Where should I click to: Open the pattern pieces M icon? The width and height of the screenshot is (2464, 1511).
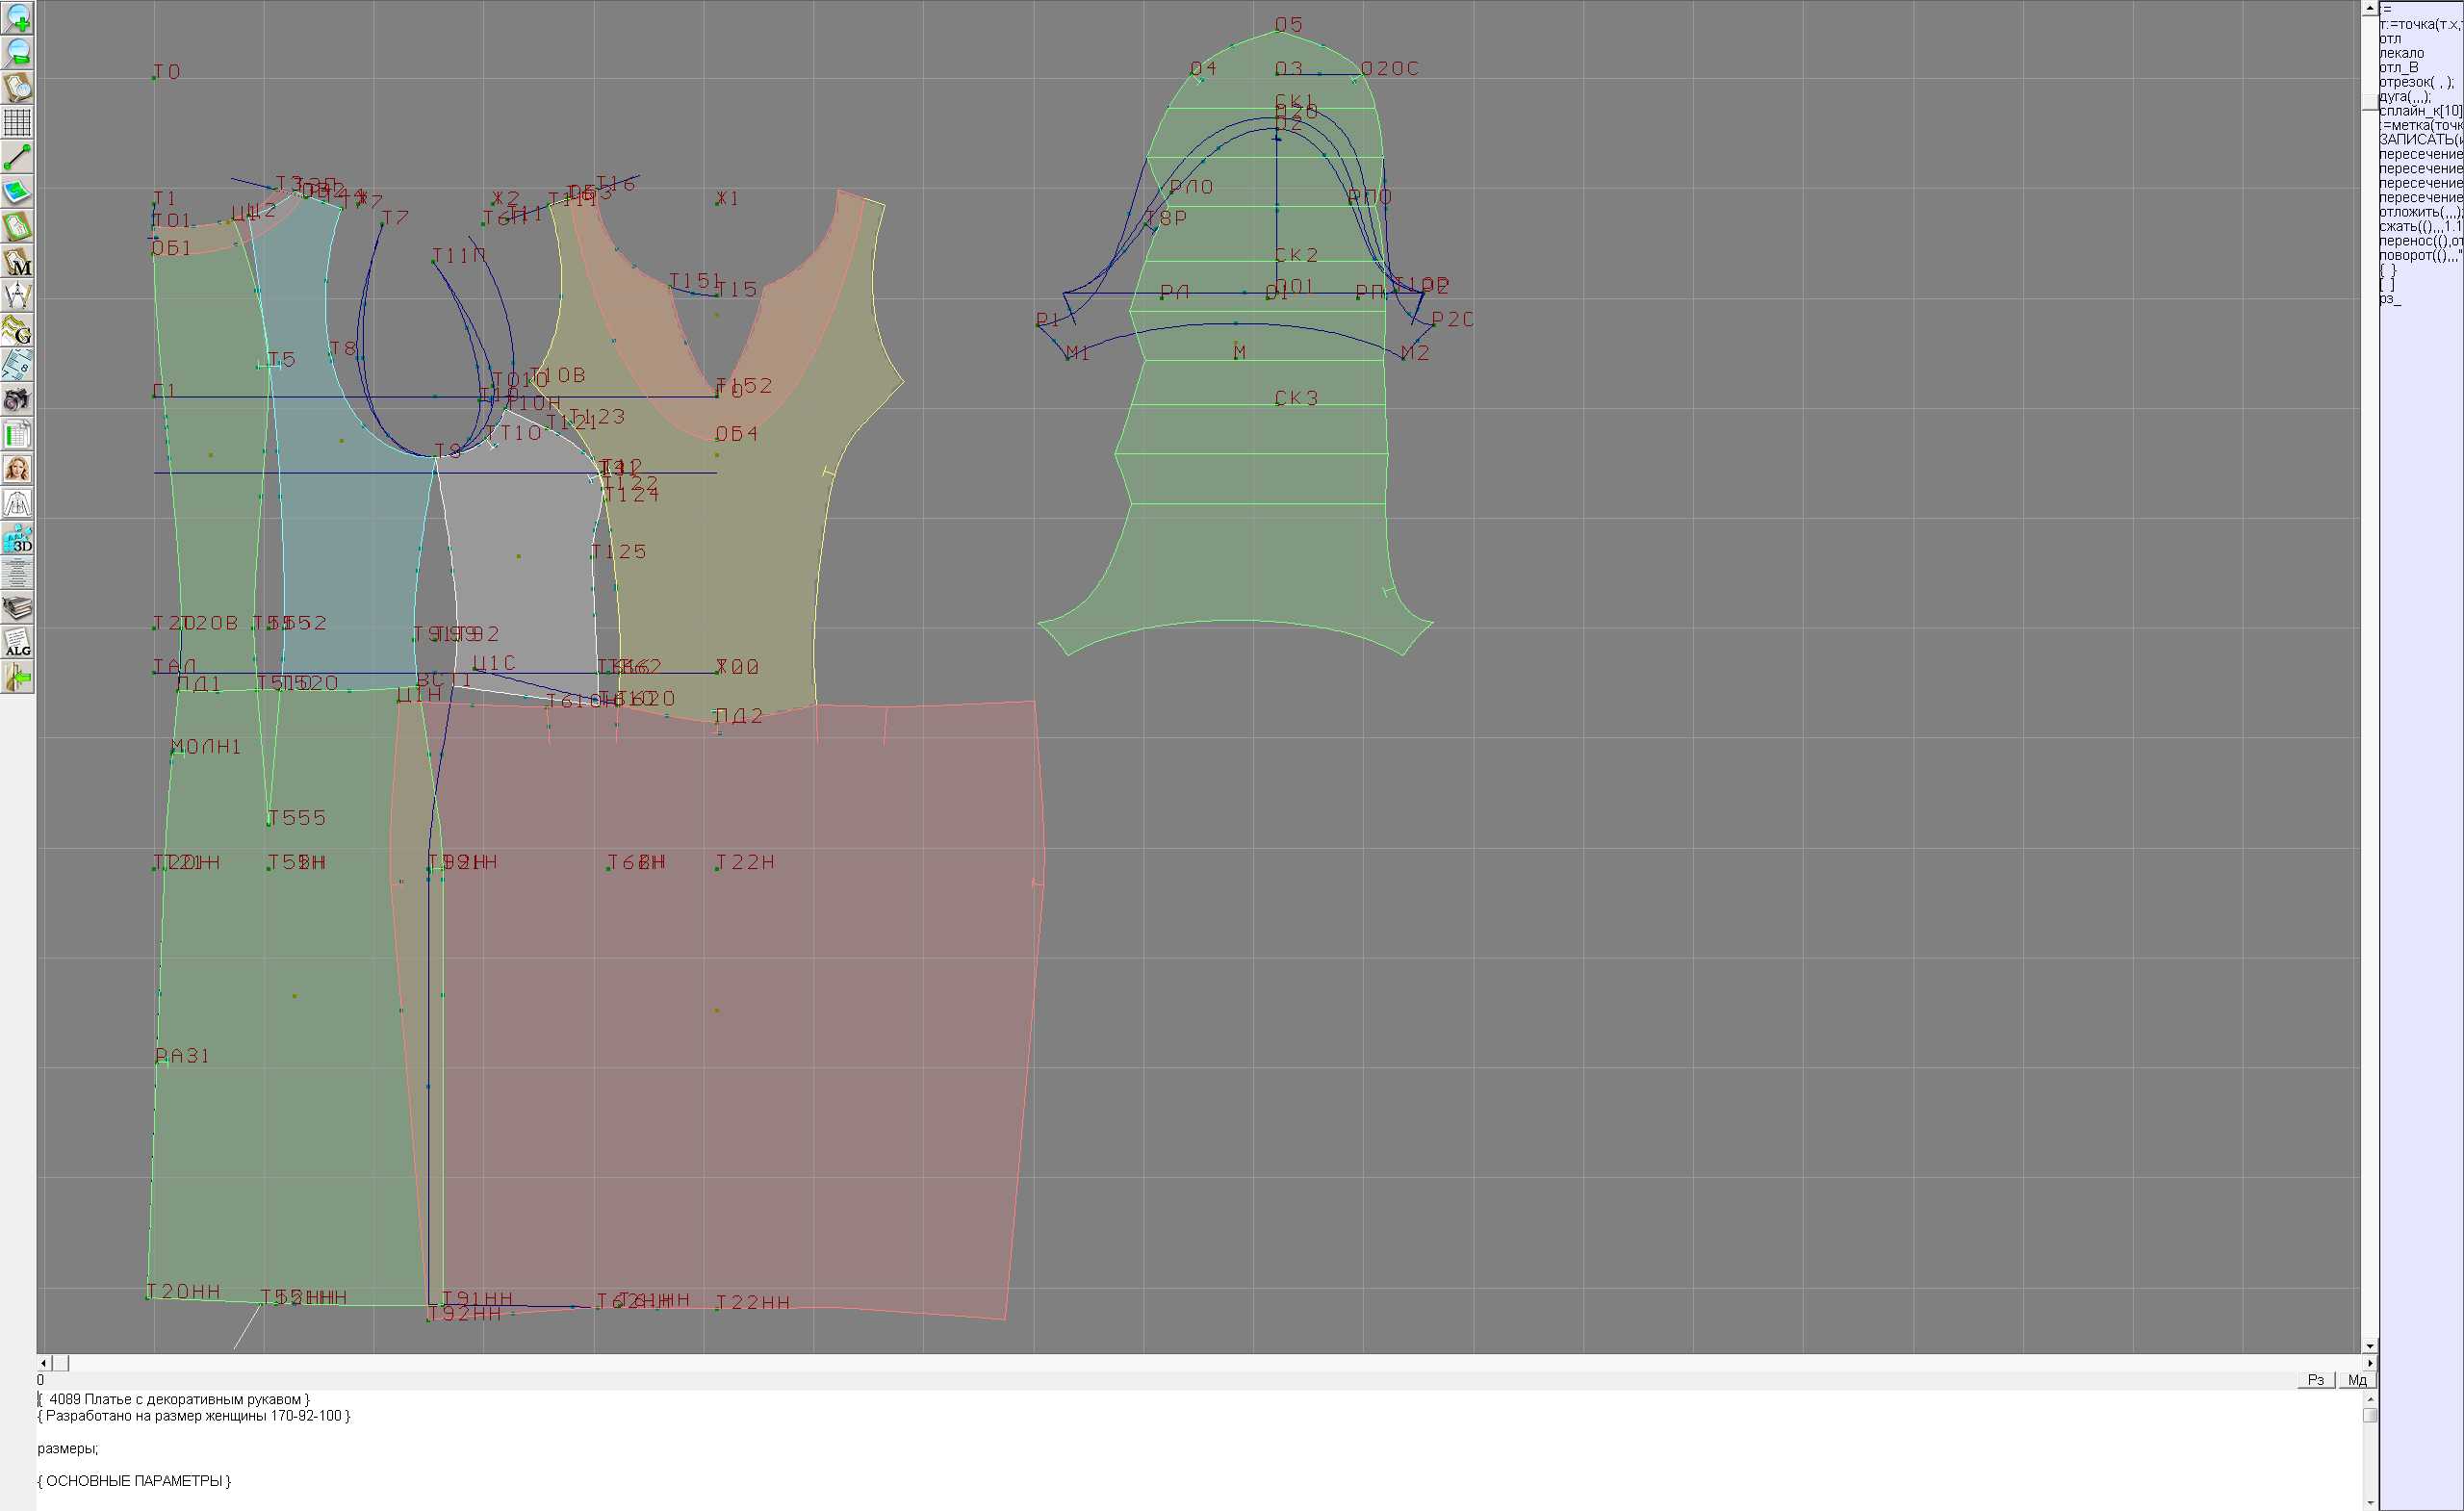click(x=18, y=261)
